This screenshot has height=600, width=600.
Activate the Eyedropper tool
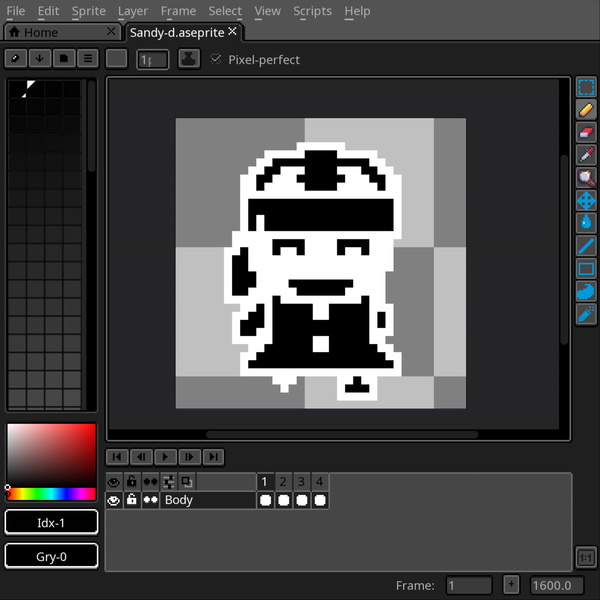[x=587, y=155]
